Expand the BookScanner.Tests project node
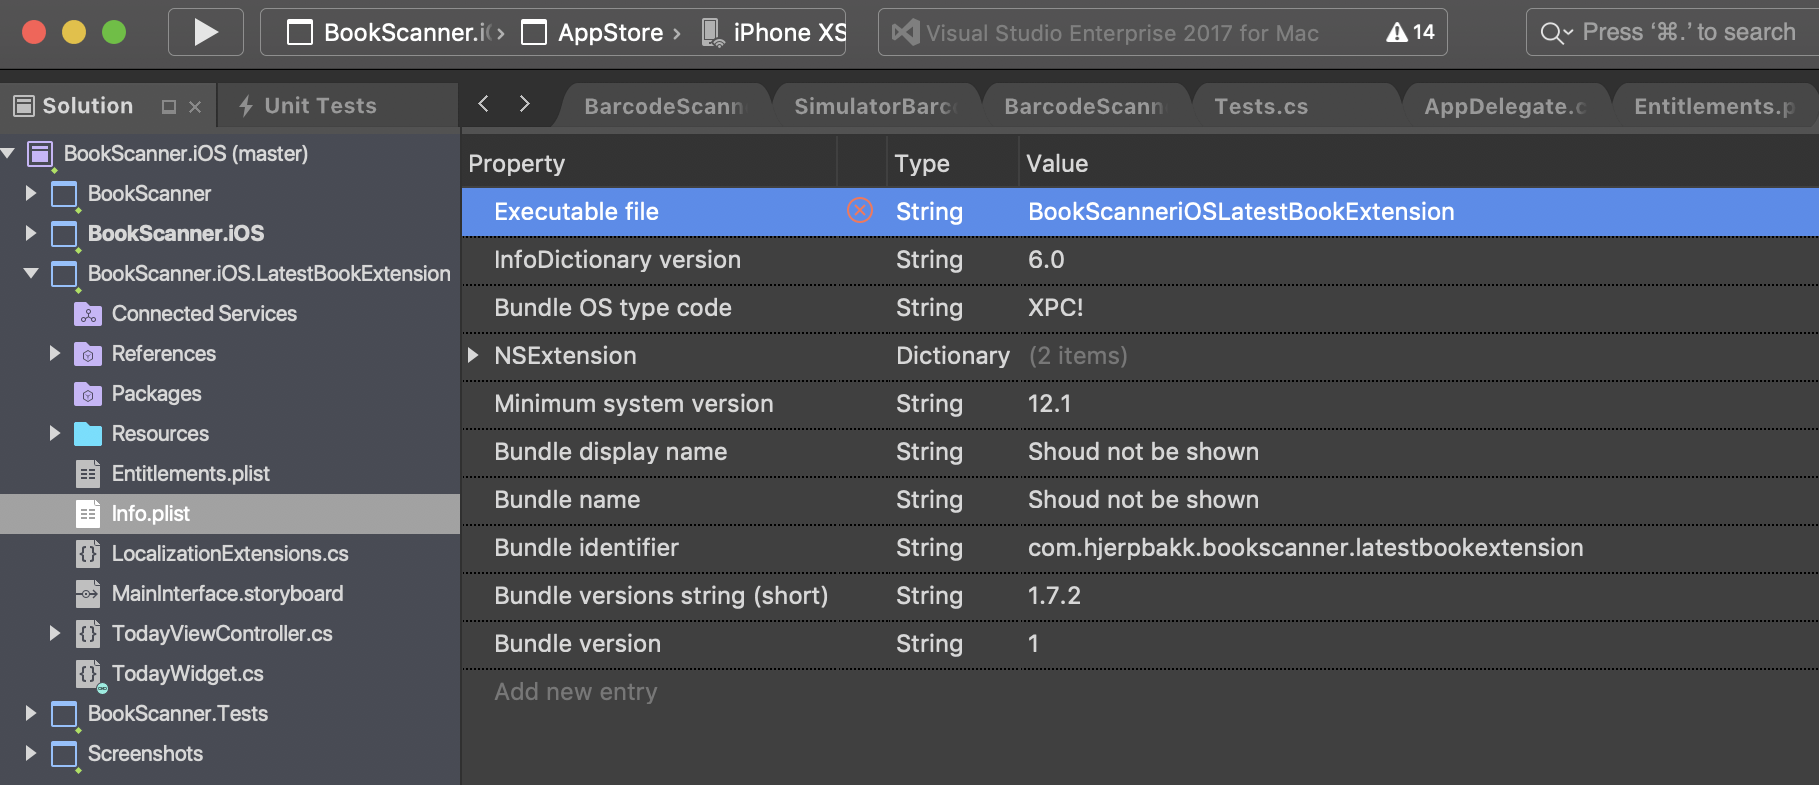The image size is (1819, 785). coord(31,713)
